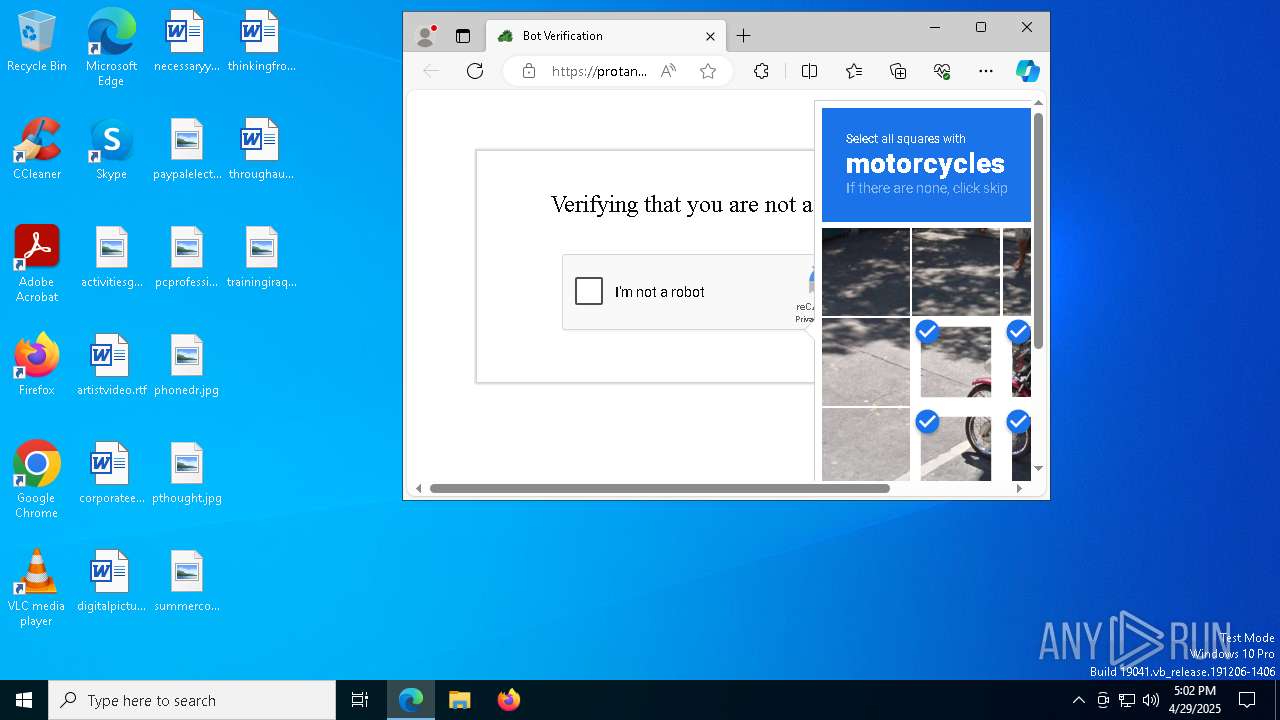Open a new tab with plus button
The height and width of the screenshot is (720, 1280).
pos(743,36)
